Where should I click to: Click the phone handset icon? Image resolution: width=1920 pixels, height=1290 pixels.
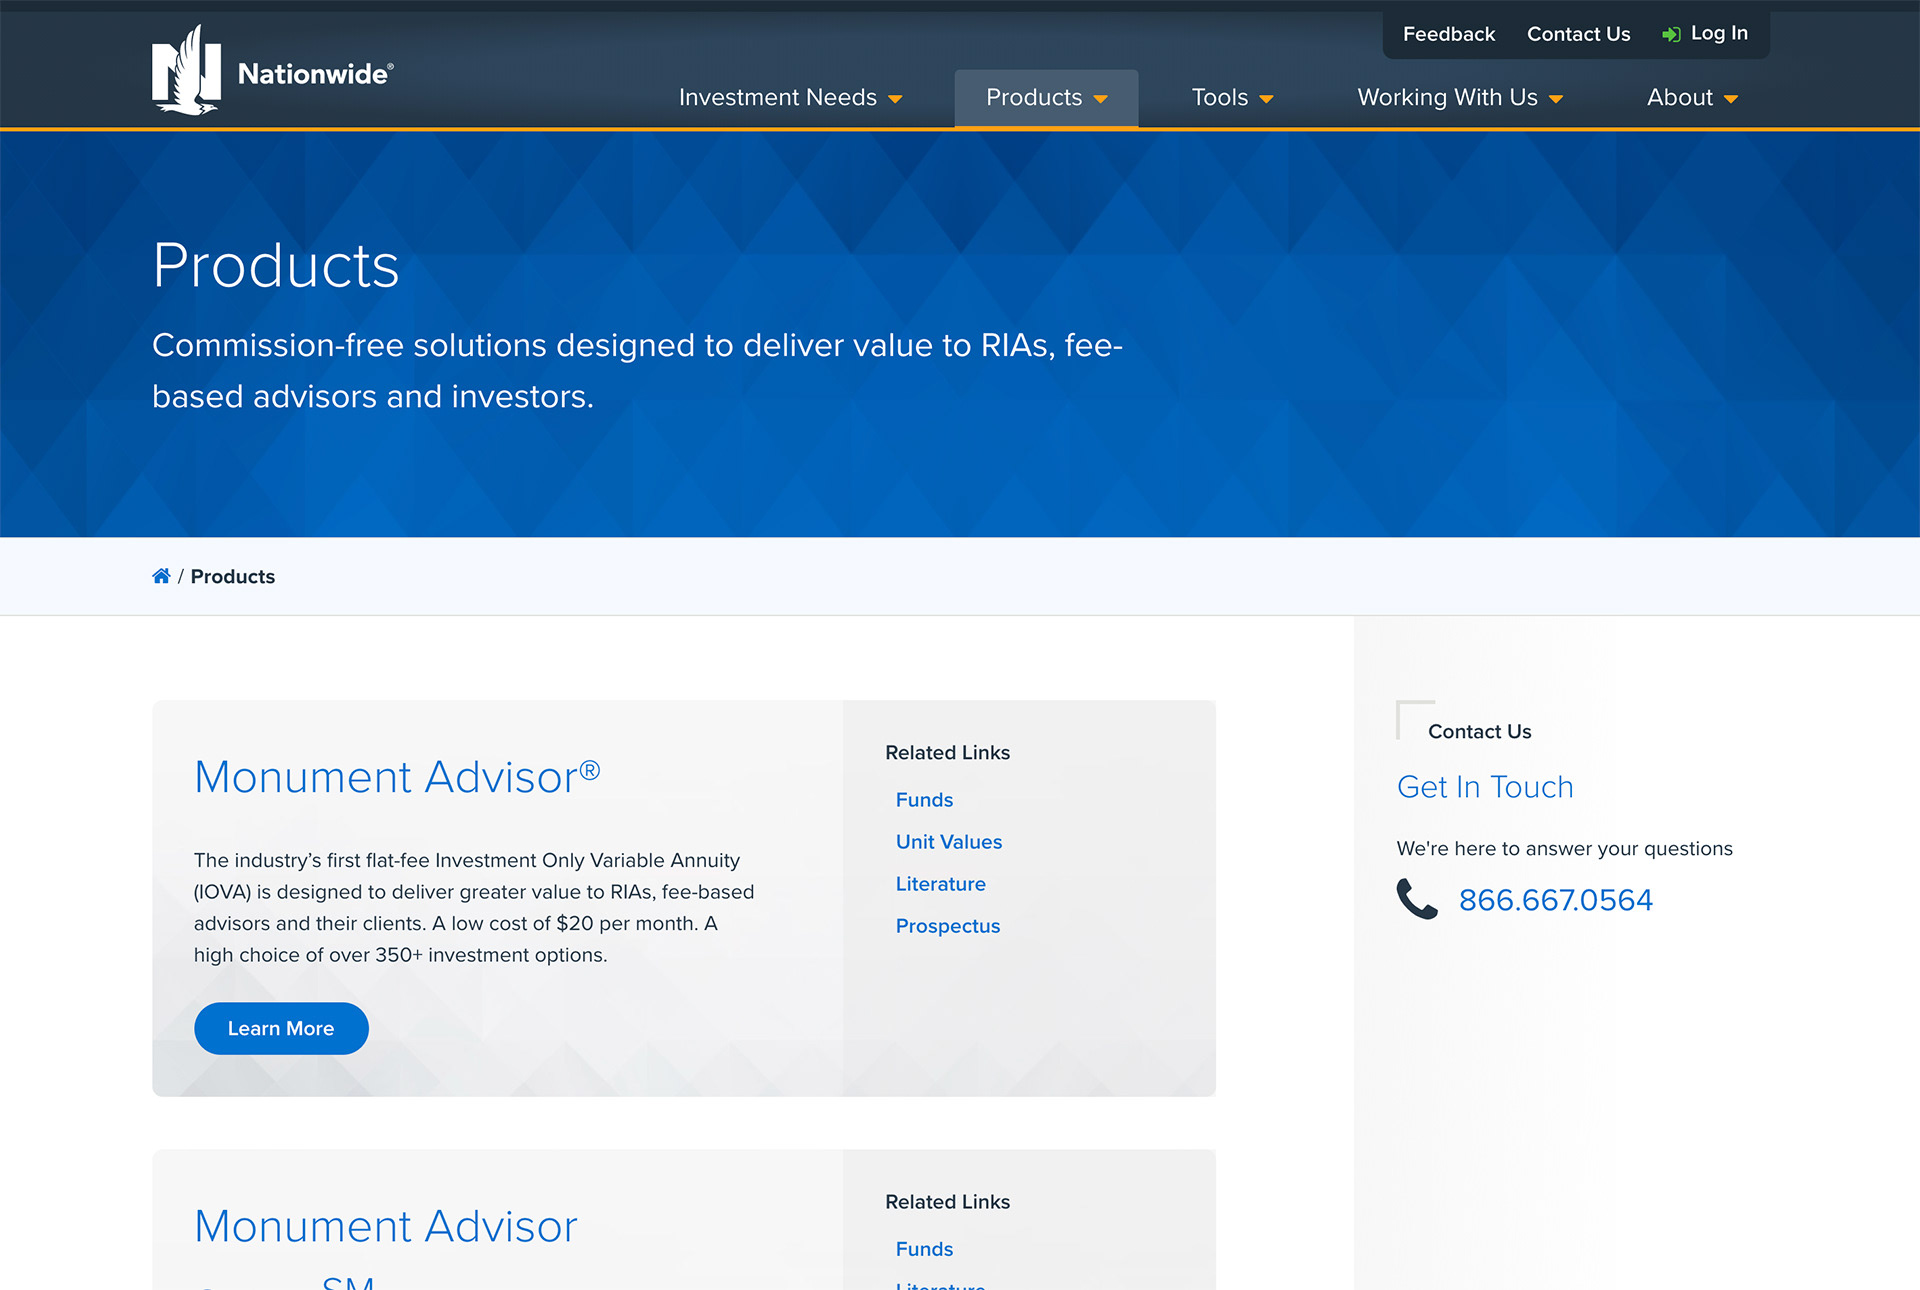[1417, 899]
